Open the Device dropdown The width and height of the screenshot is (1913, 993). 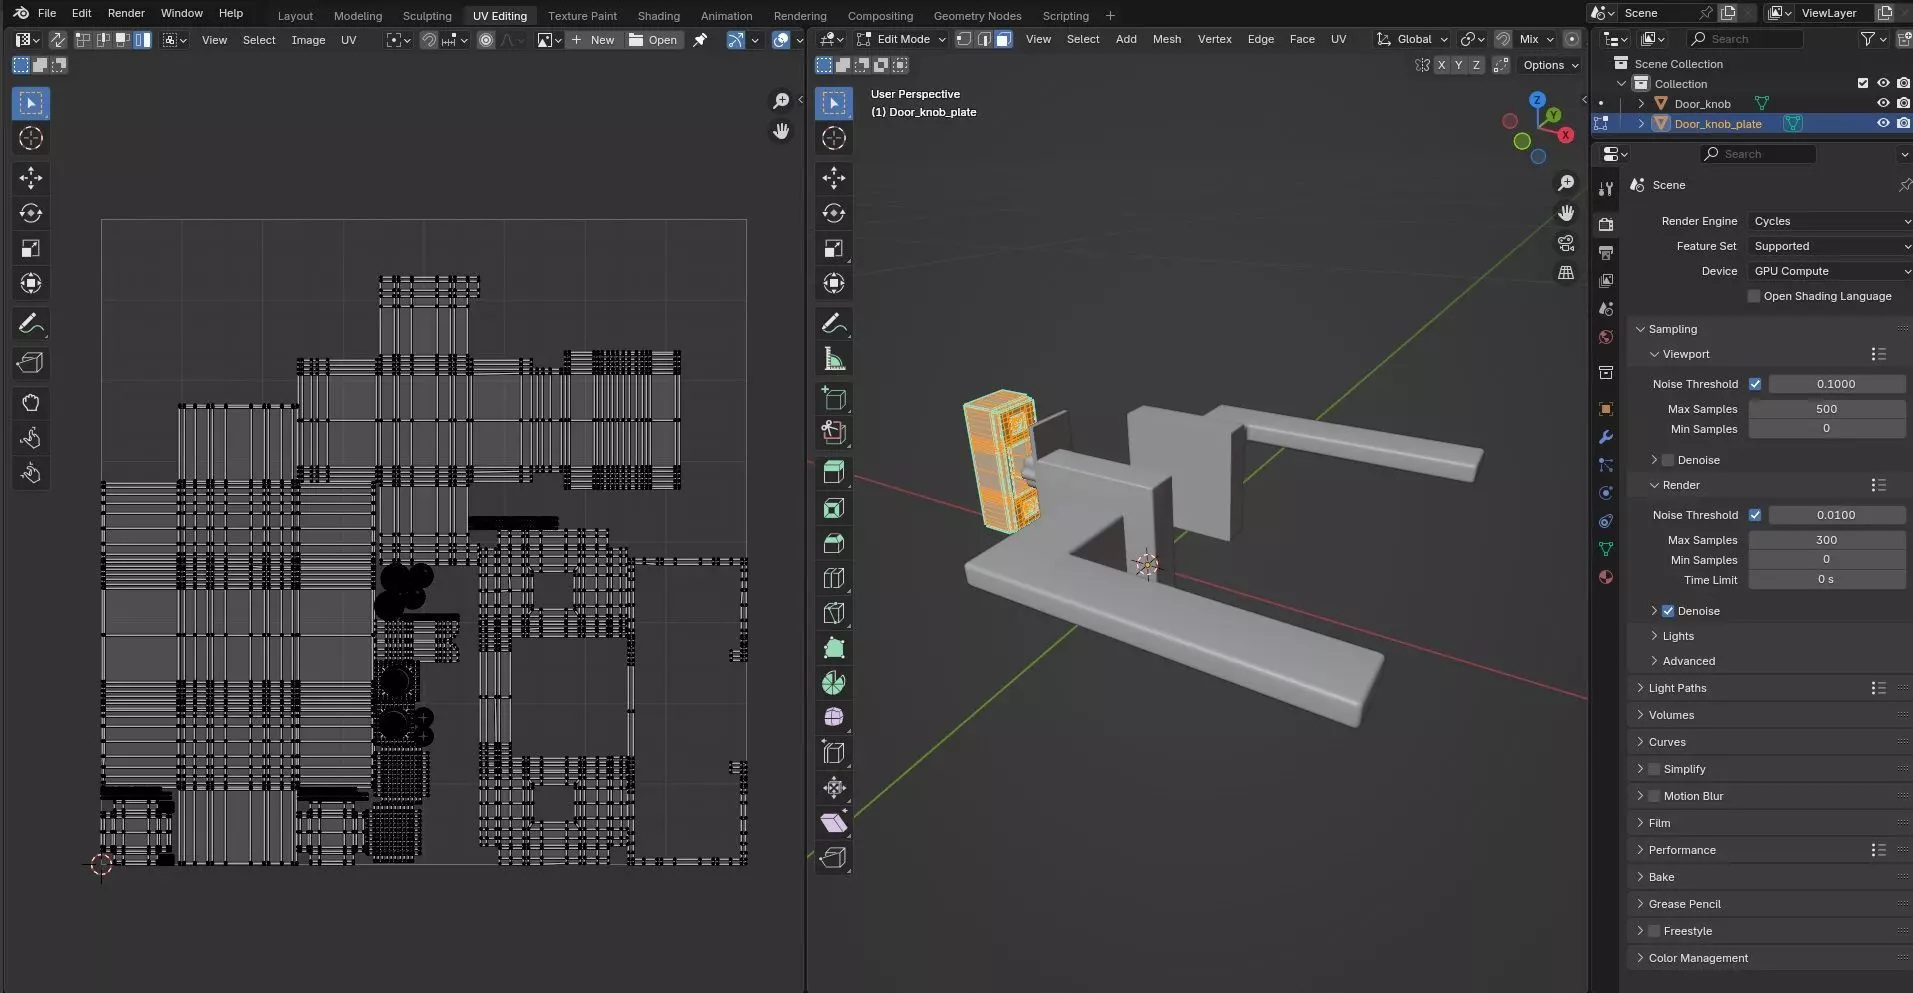coord(1830,271)
